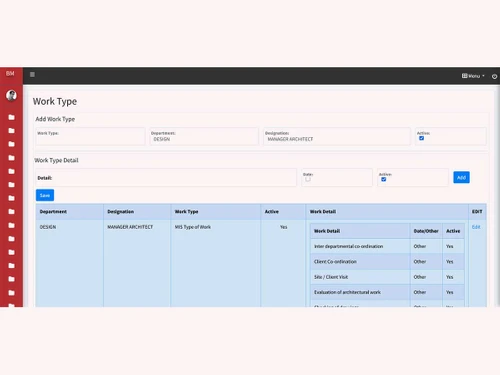Click the Designation column header
Viewport: 500px width, 375px height.
click(x=137, y=212)
